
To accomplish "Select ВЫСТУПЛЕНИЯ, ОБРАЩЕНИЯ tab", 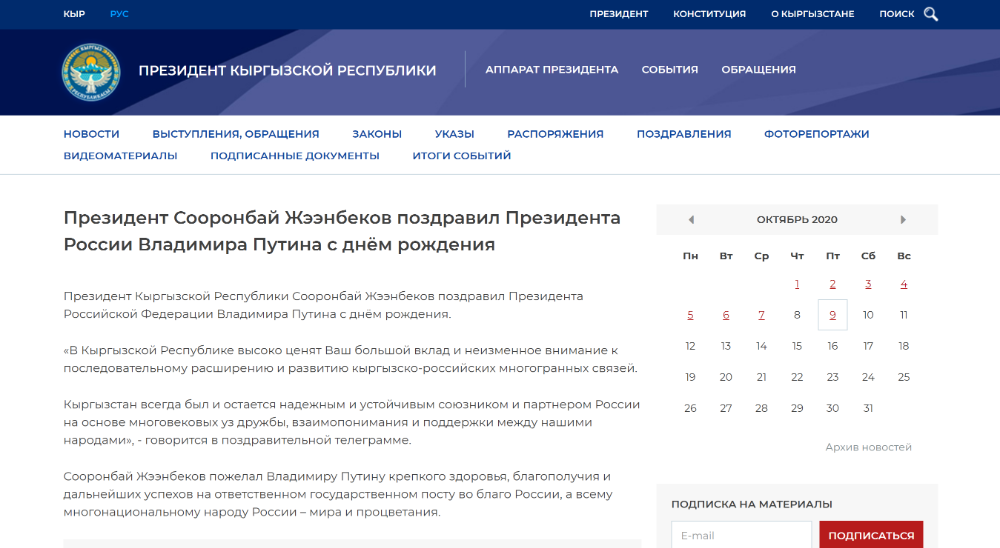I will [x=235, y=134].
